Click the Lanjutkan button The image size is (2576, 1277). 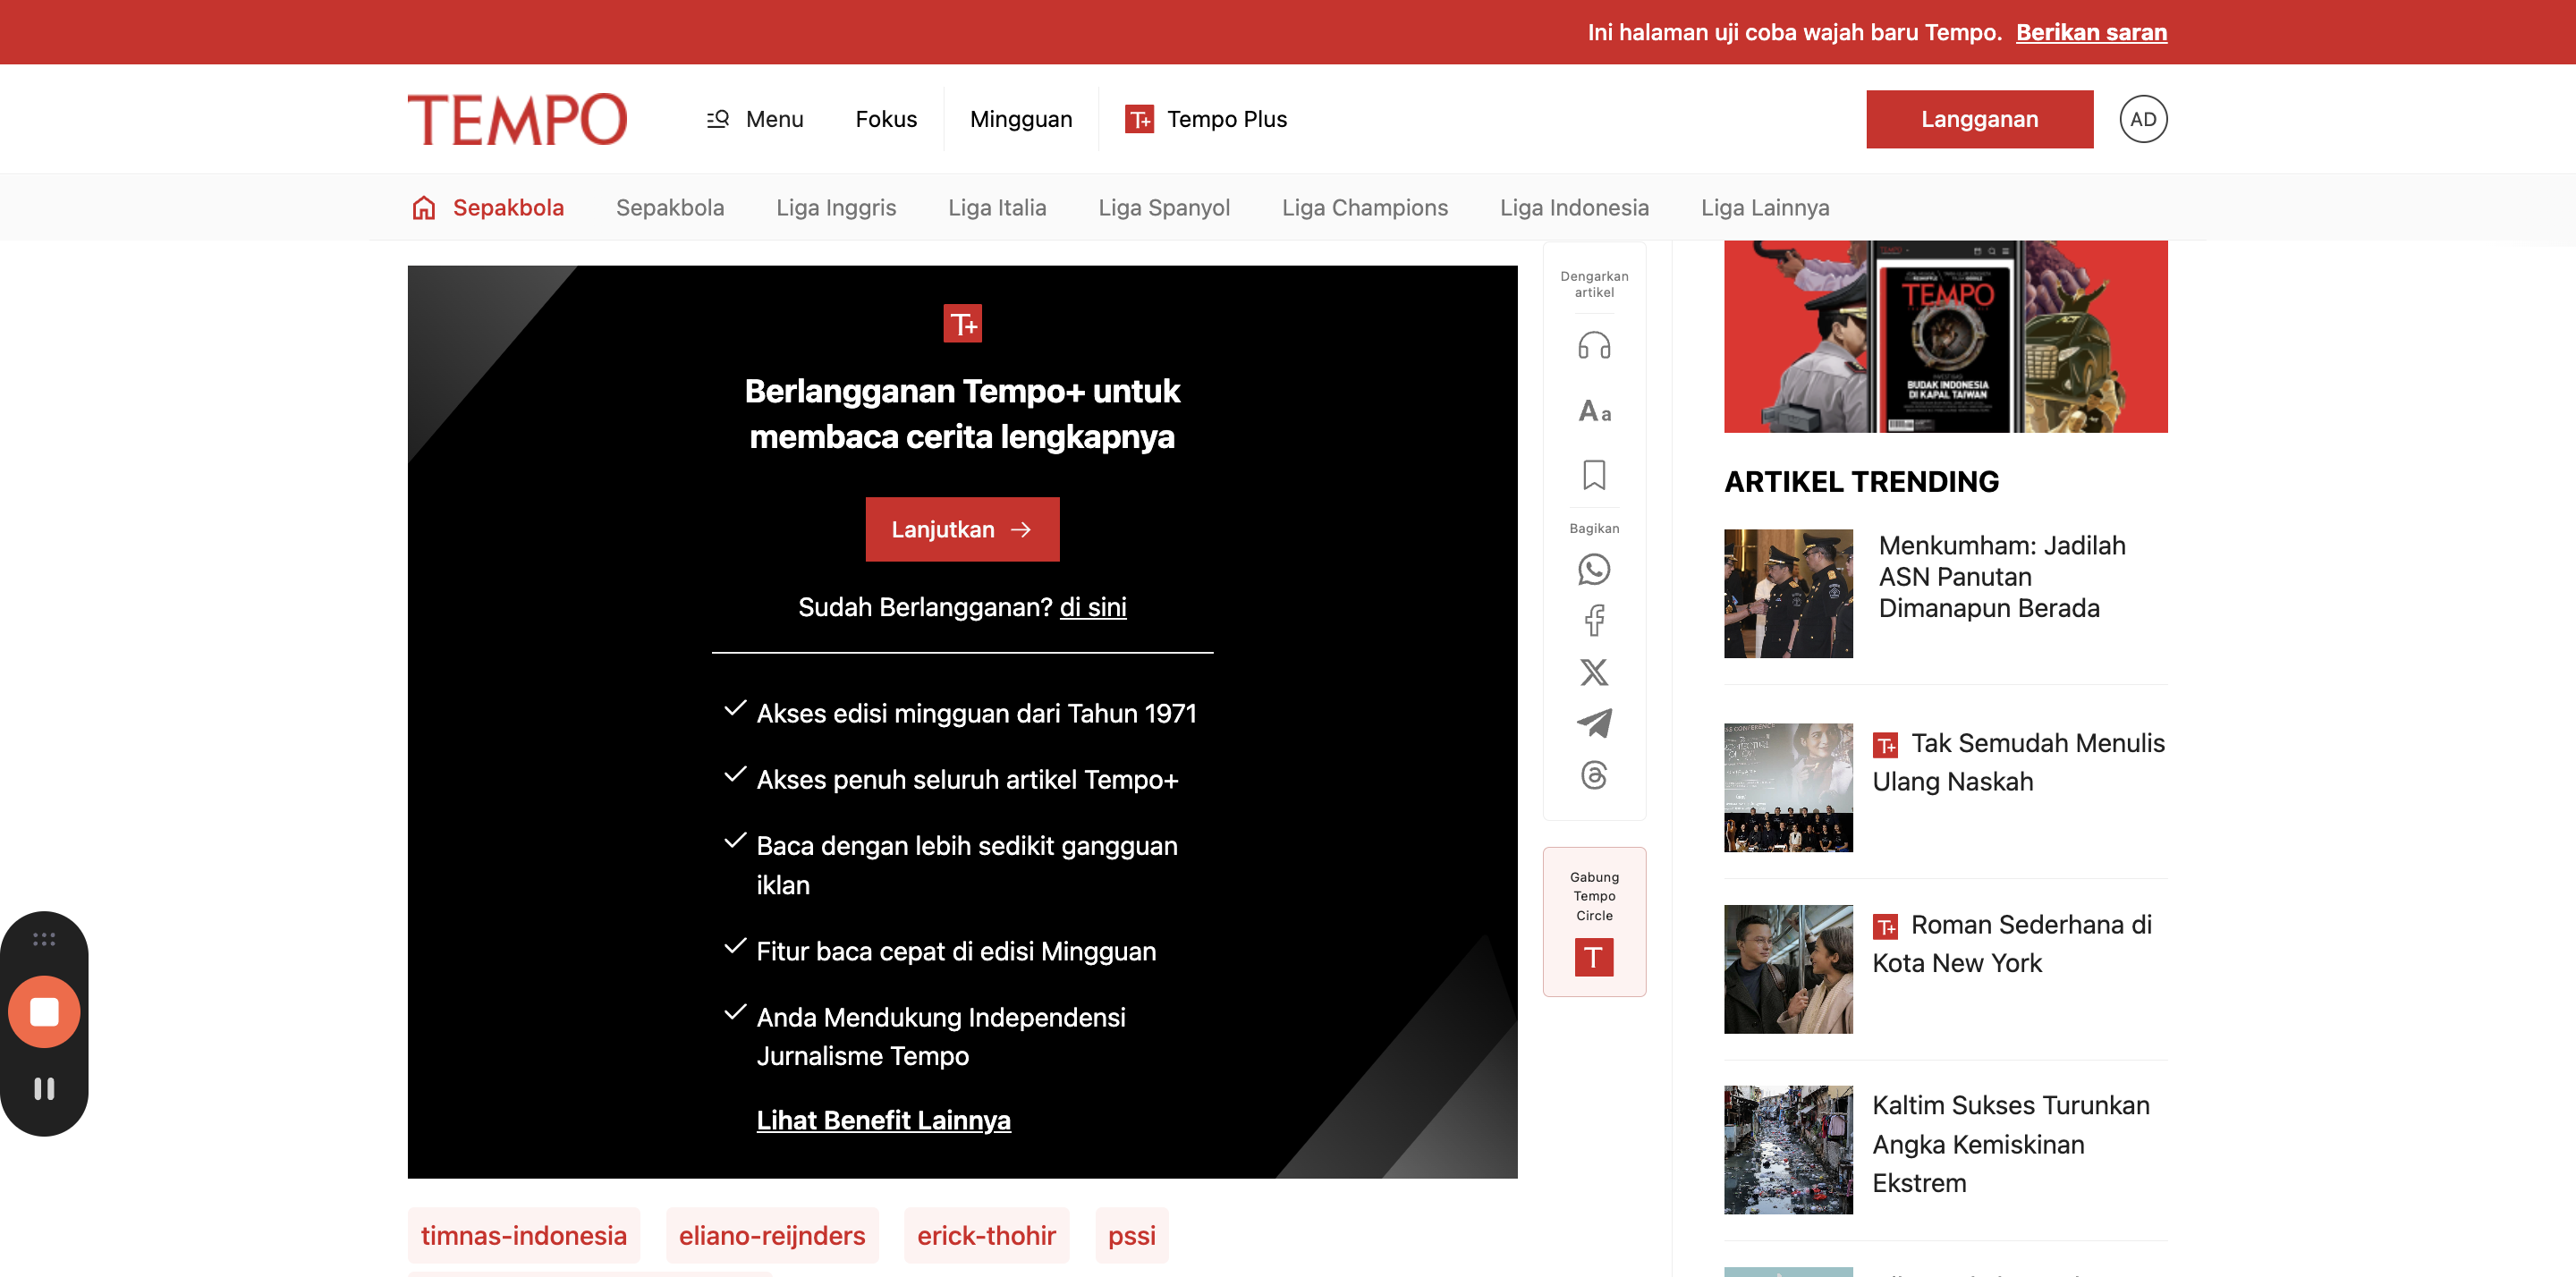coord(962,529)
